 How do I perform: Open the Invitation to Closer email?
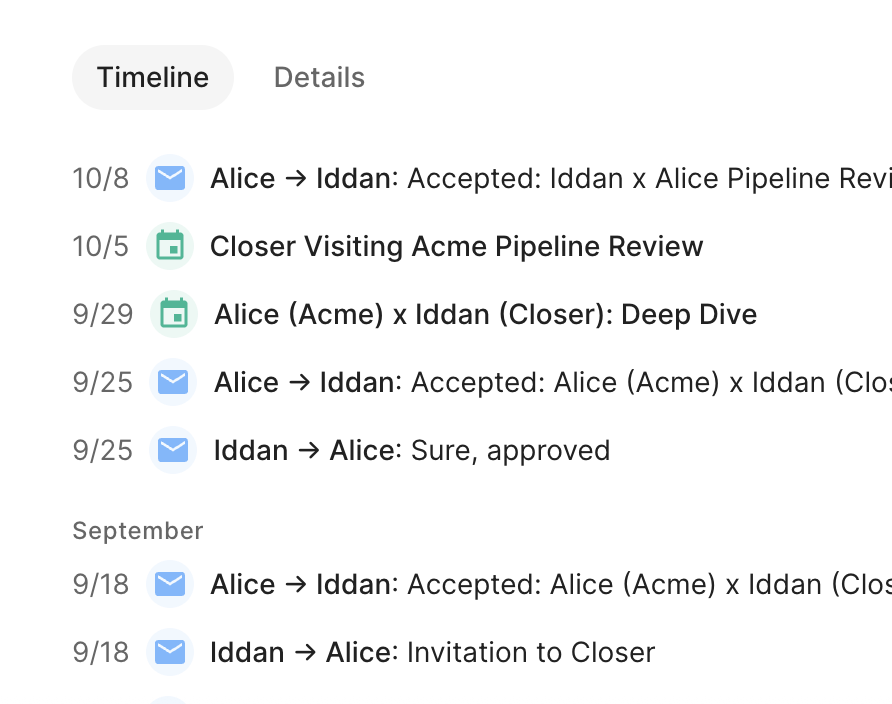pos(433,652)
